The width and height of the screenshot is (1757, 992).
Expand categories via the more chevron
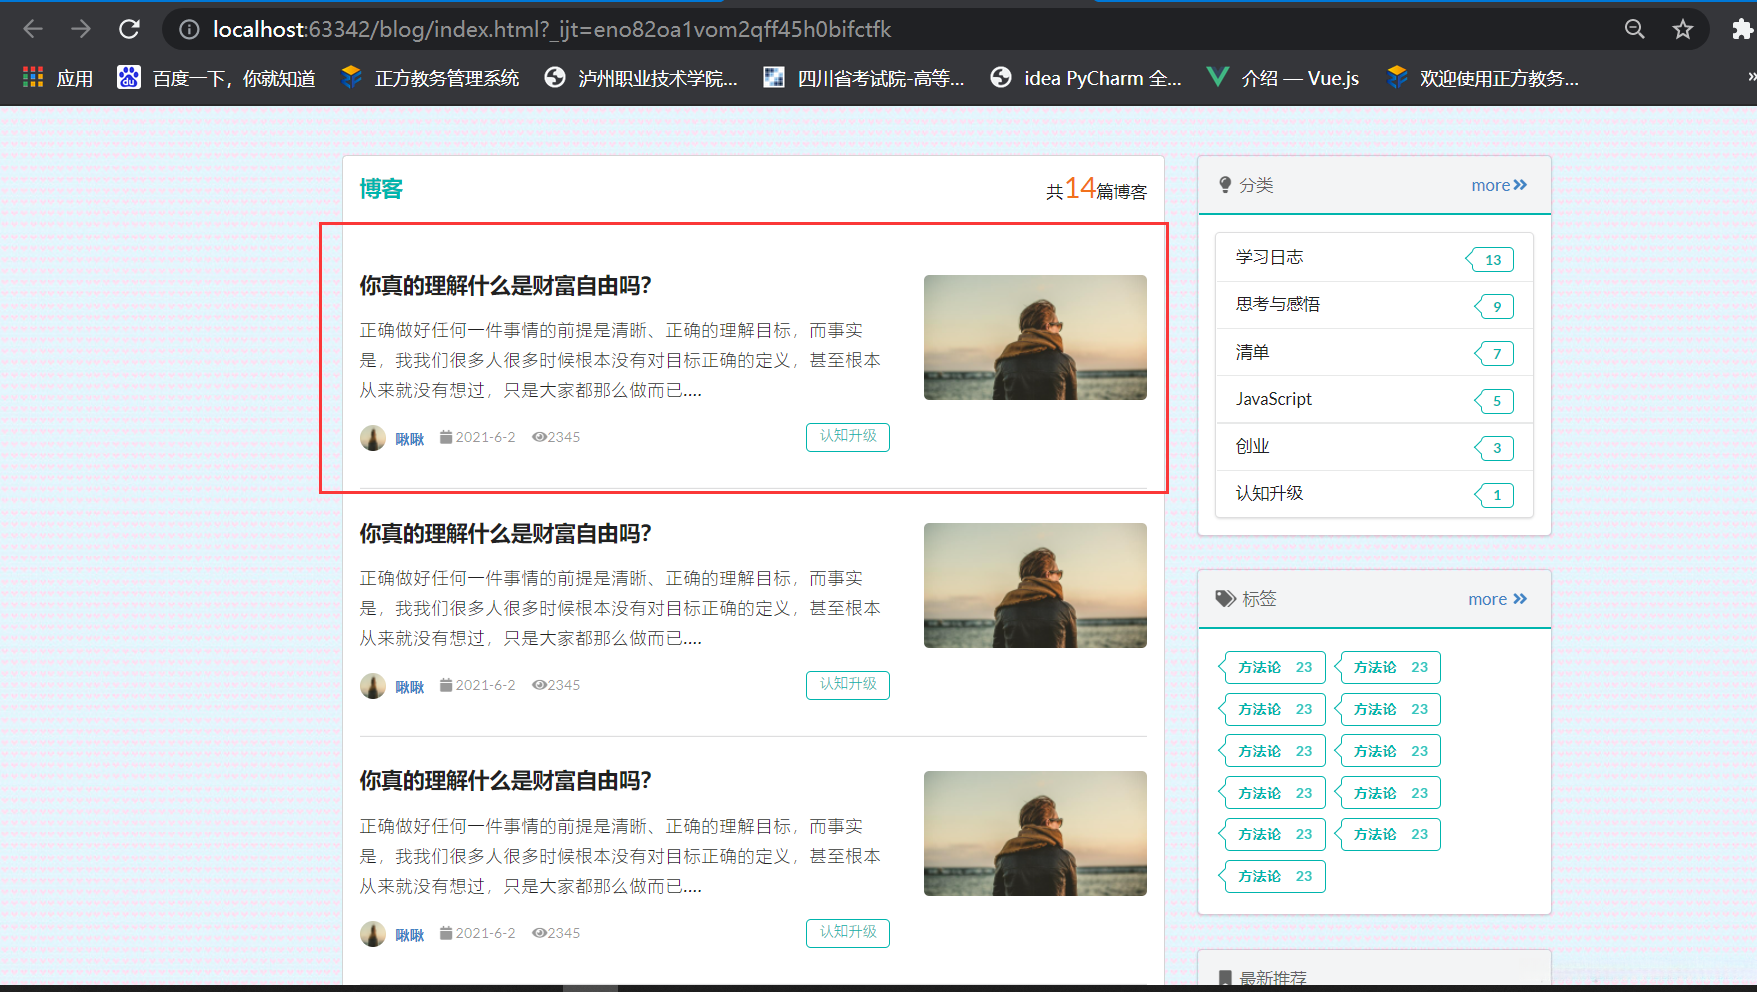pyautogui.click(x=1498, y=184)
